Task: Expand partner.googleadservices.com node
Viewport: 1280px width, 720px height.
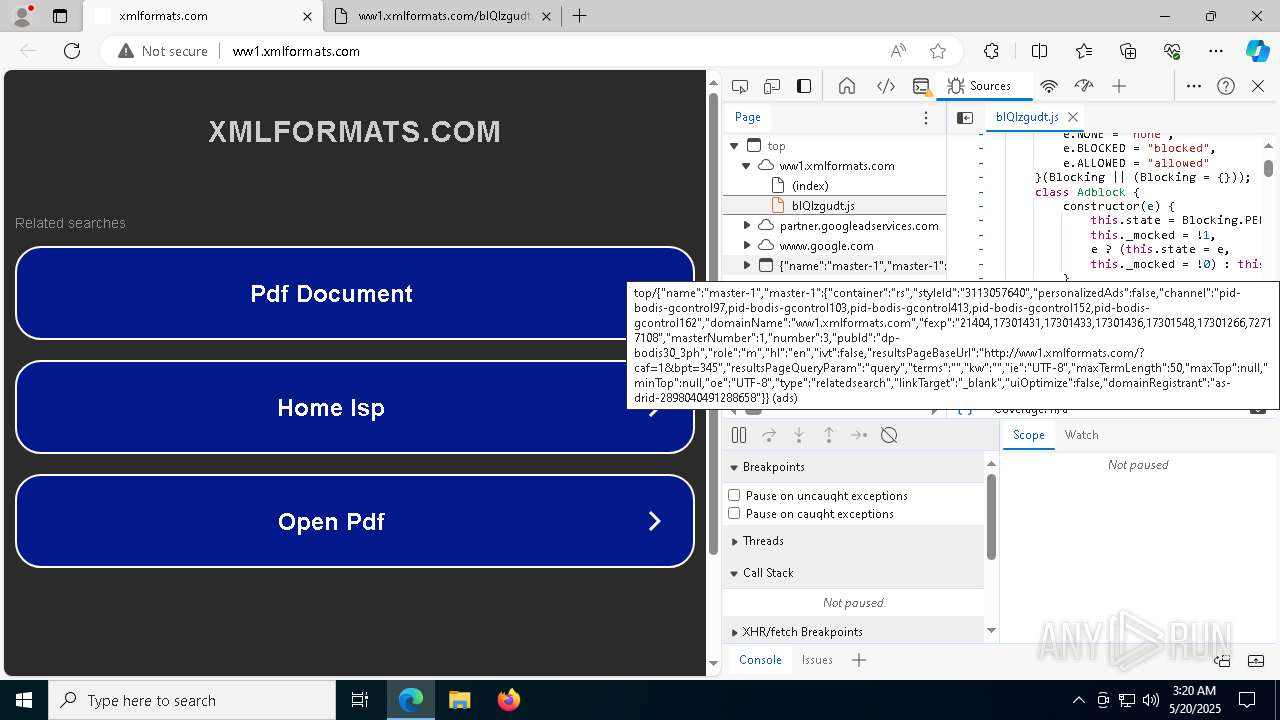Action: 746,226
